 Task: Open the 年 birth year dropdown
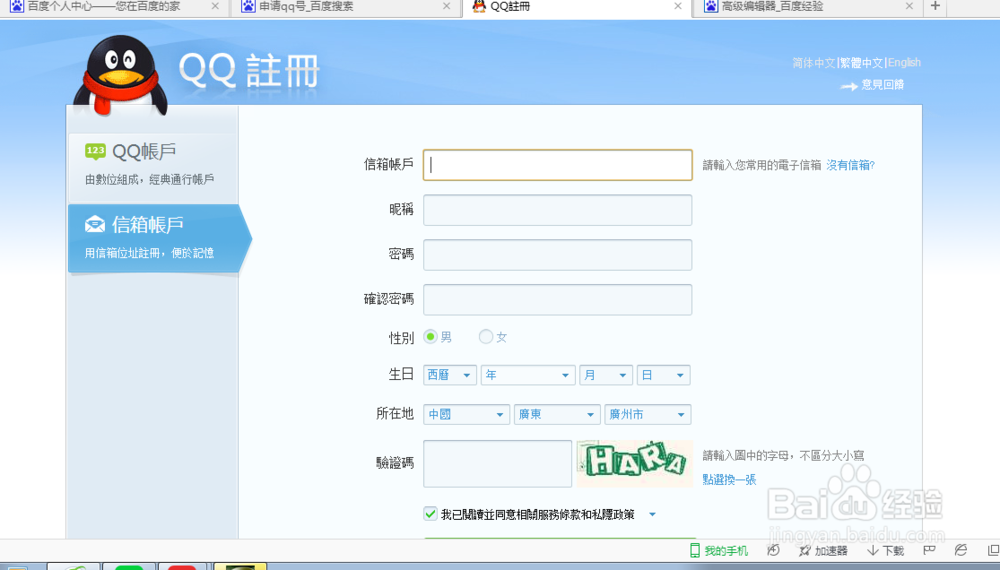pos(528,375)
